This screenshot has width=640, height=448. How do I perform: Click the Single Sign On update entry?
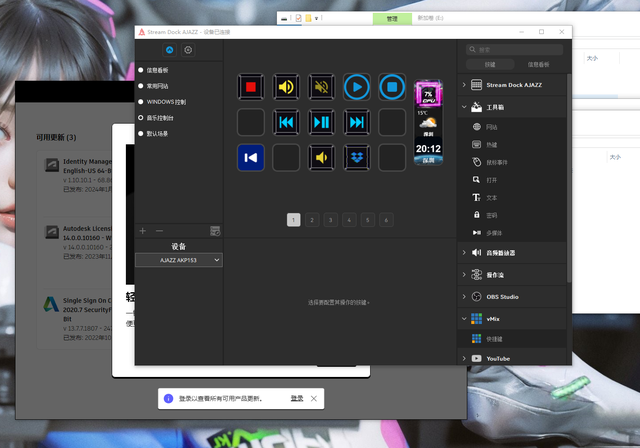tap(78, 319)
